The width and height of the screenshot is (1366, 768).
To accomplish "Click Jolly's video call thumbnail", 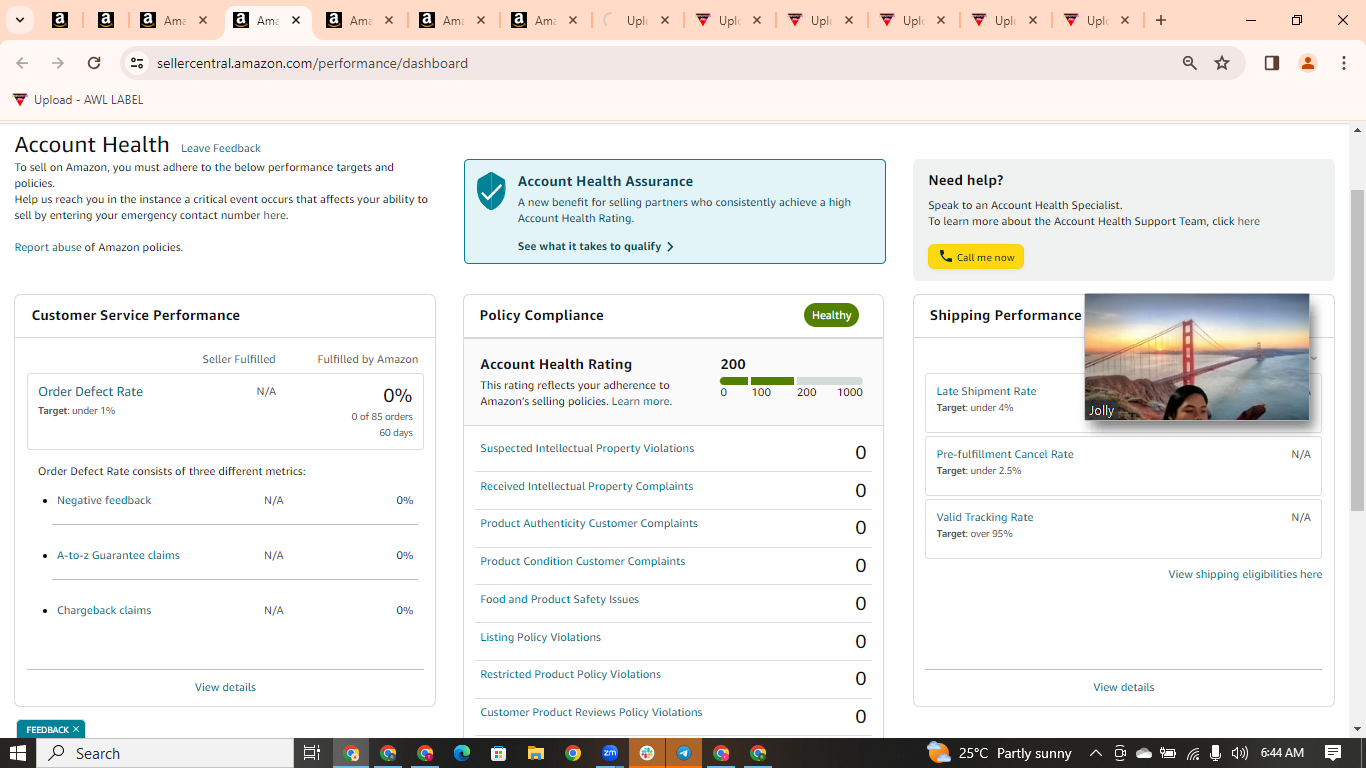I will pos(1197,357).
